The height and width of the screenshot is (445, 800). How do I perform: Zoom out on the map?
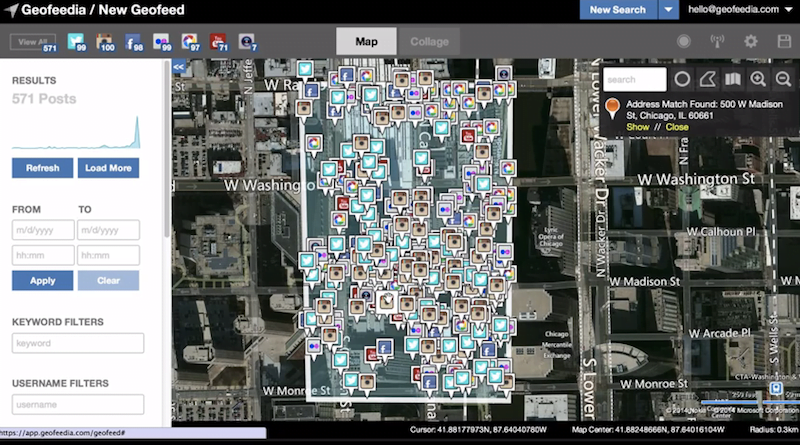783,79
